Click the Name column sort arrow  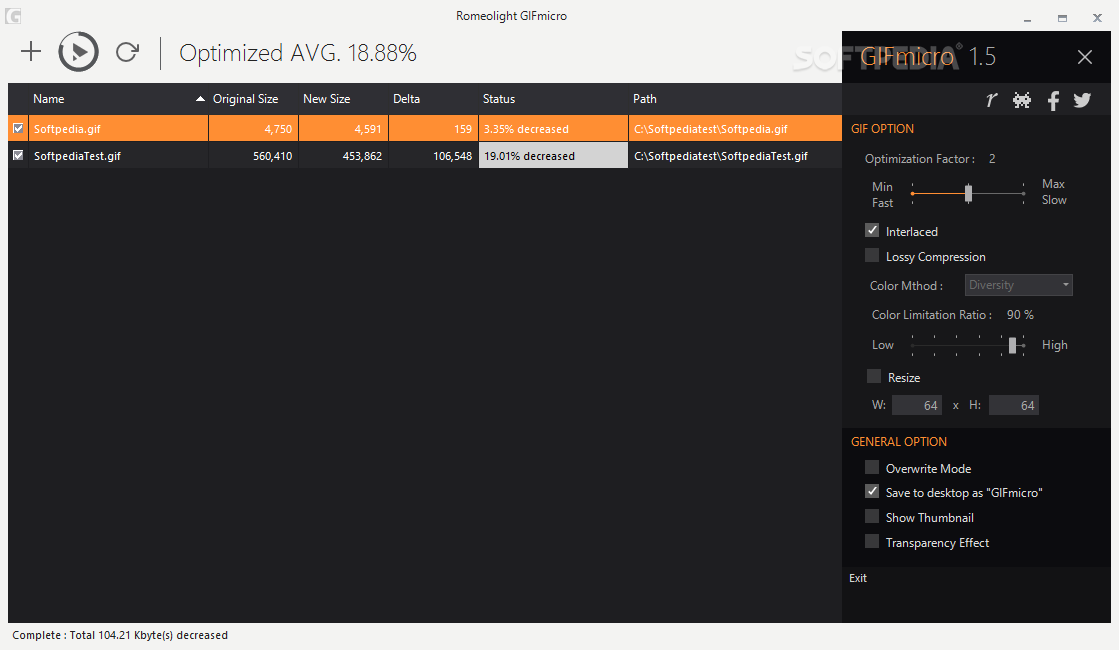pos(201,99)
